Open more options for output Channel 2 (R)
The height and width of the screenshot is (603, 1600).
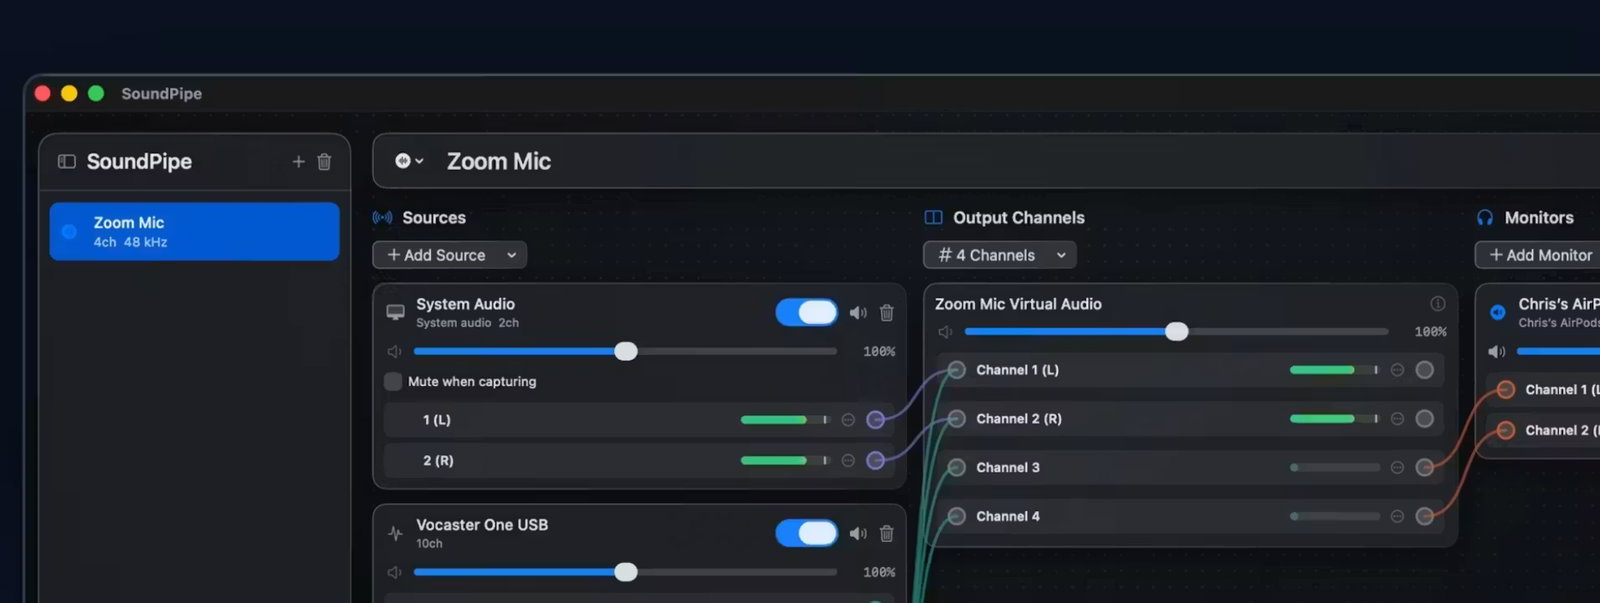1397,418
